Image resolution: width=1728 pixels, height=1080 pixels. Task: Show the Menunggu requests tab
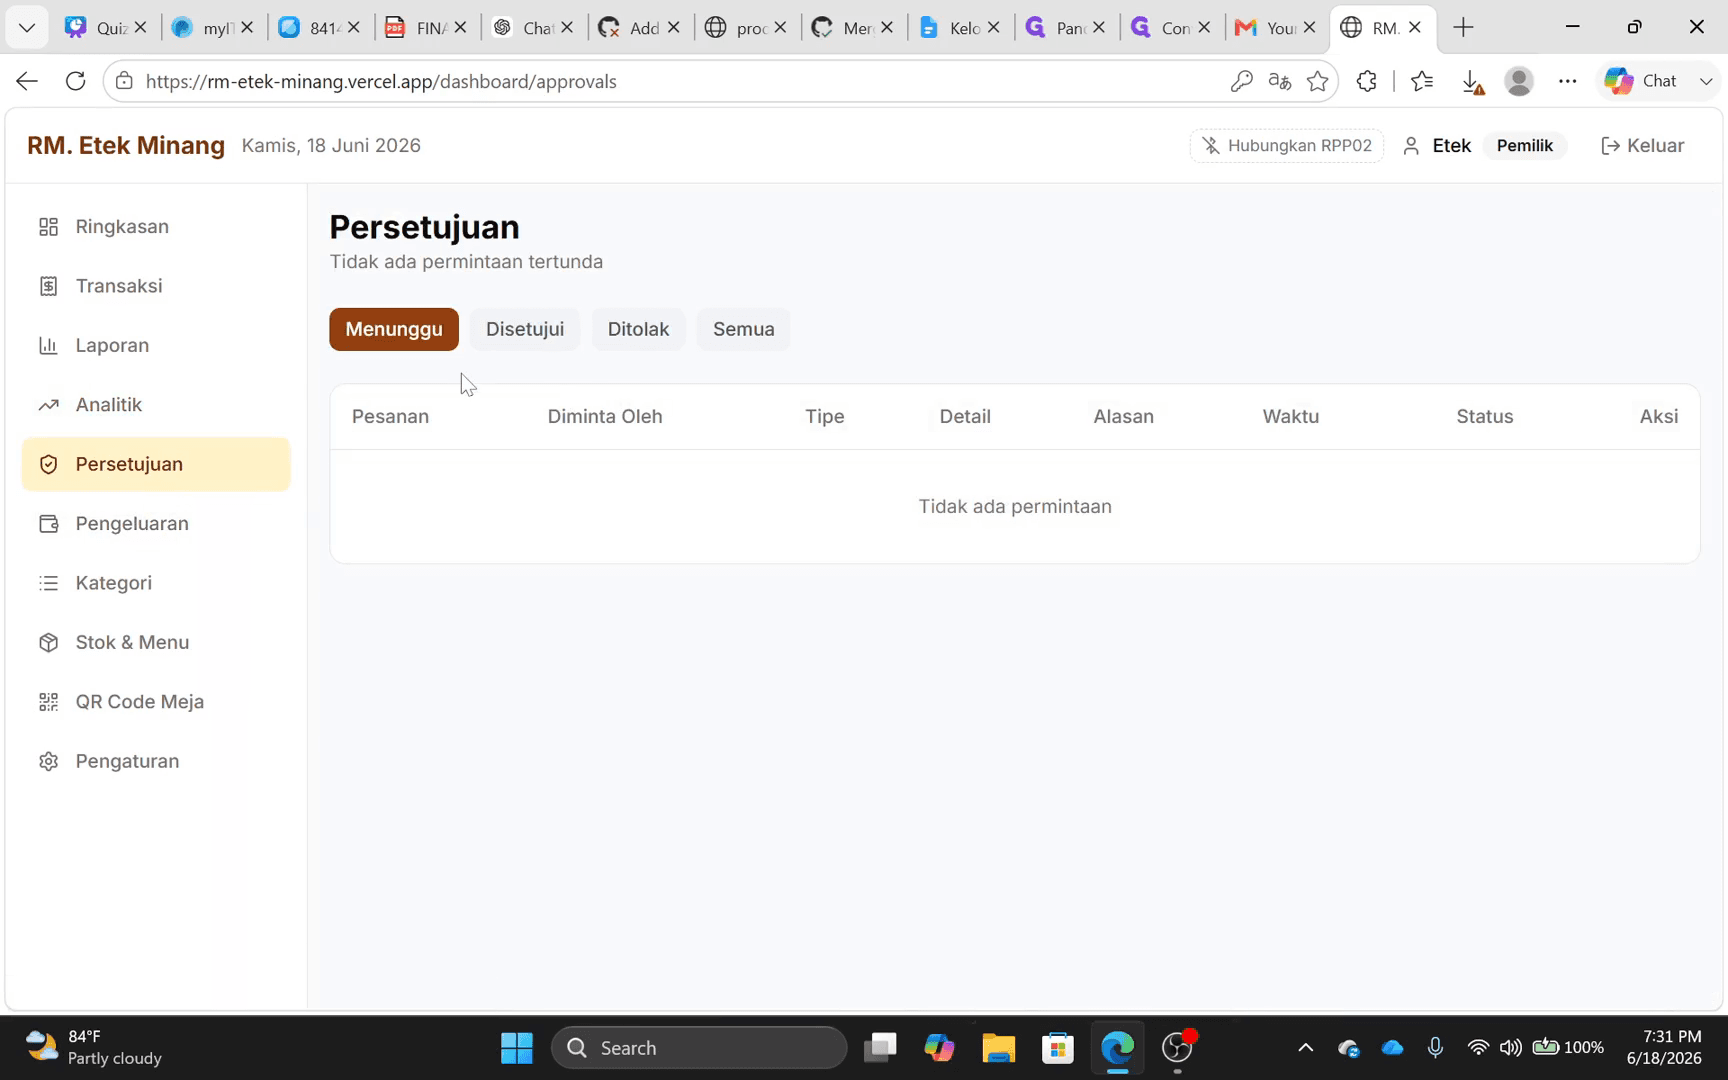pyautogui.click(x=394, y=329)
